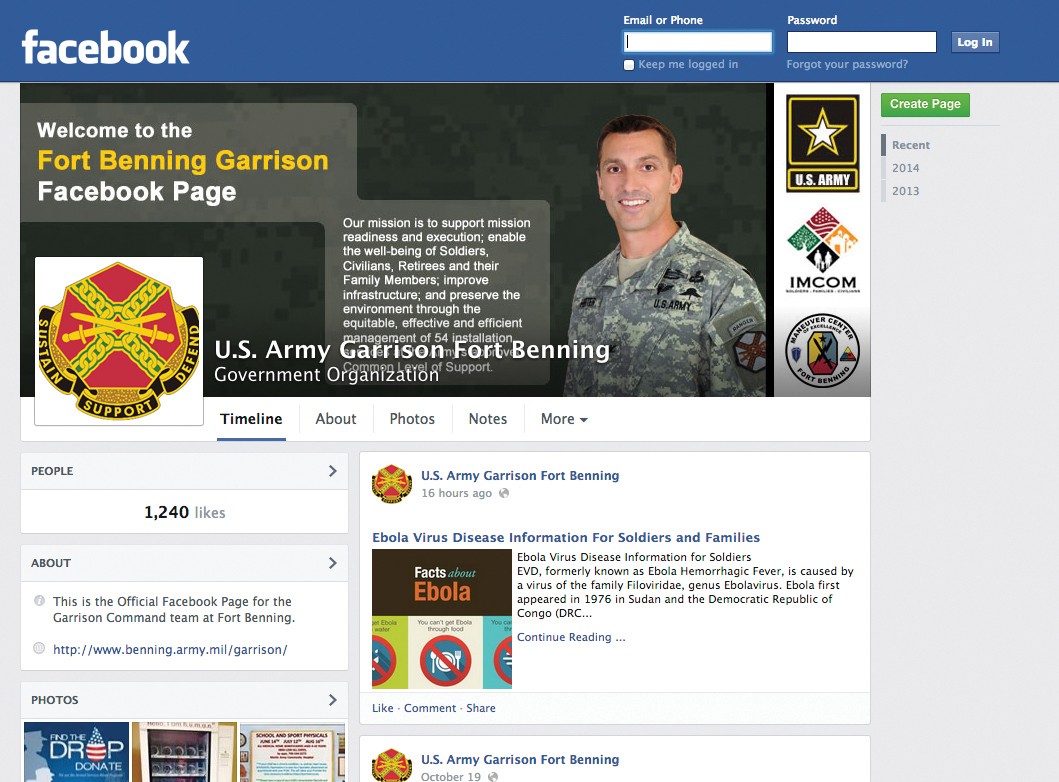Select Recent in the timeline navigator
This screenshot has height=782, width=1059.
point(910,145)
